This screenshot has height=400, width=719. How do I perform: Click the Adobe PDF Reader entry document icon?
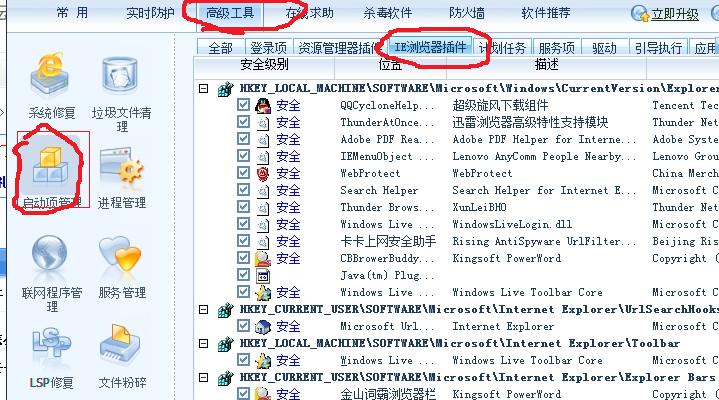coord(263,139)
